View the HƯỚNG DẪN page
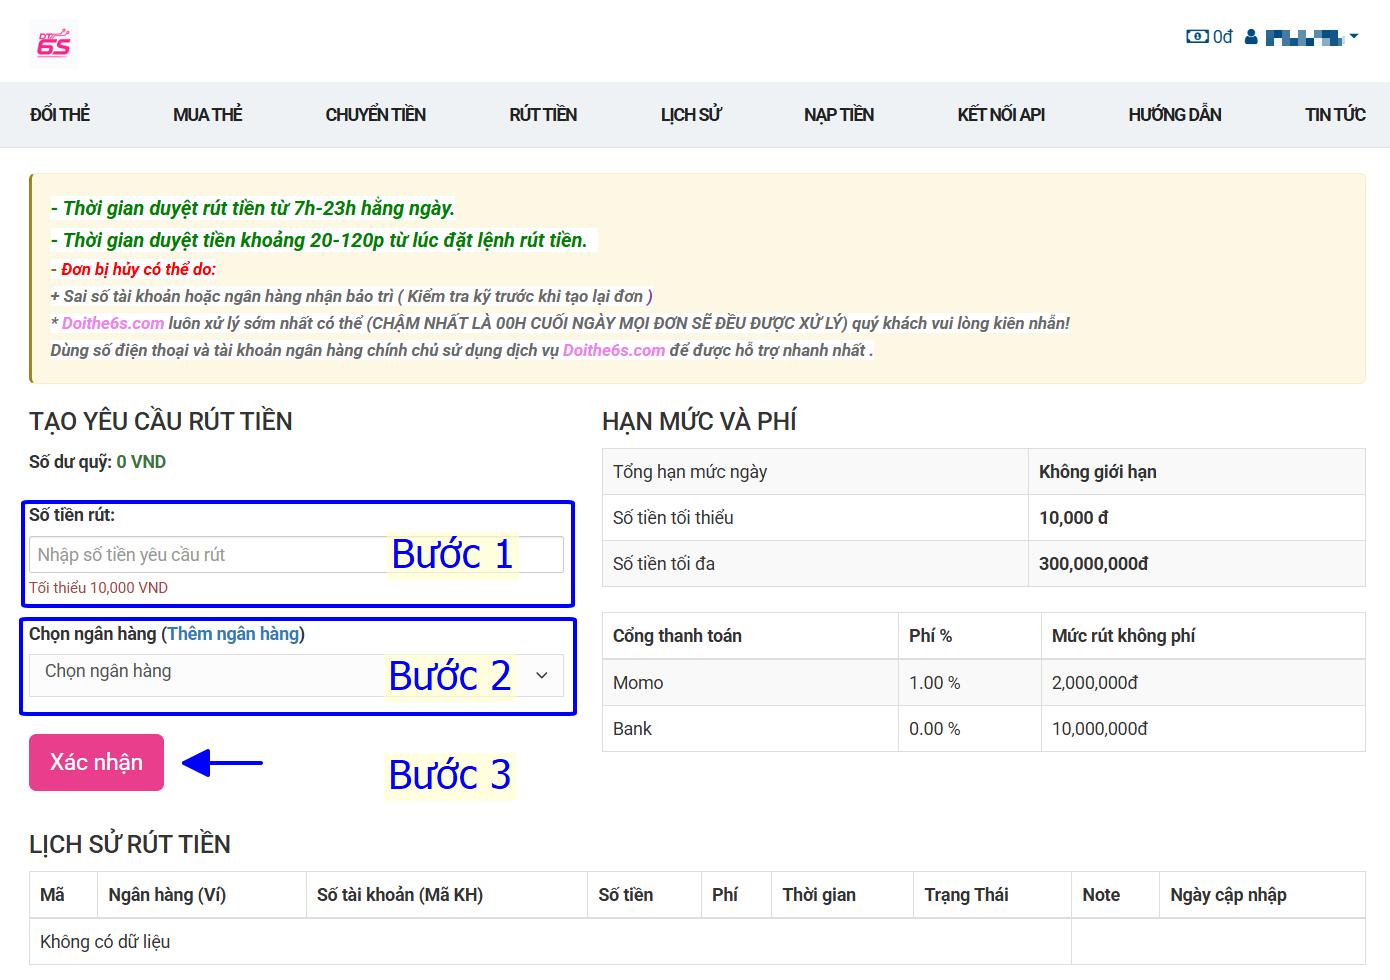Image resolution: width=1390 pixels, height=980 pixels. [x=1174, y=115]
